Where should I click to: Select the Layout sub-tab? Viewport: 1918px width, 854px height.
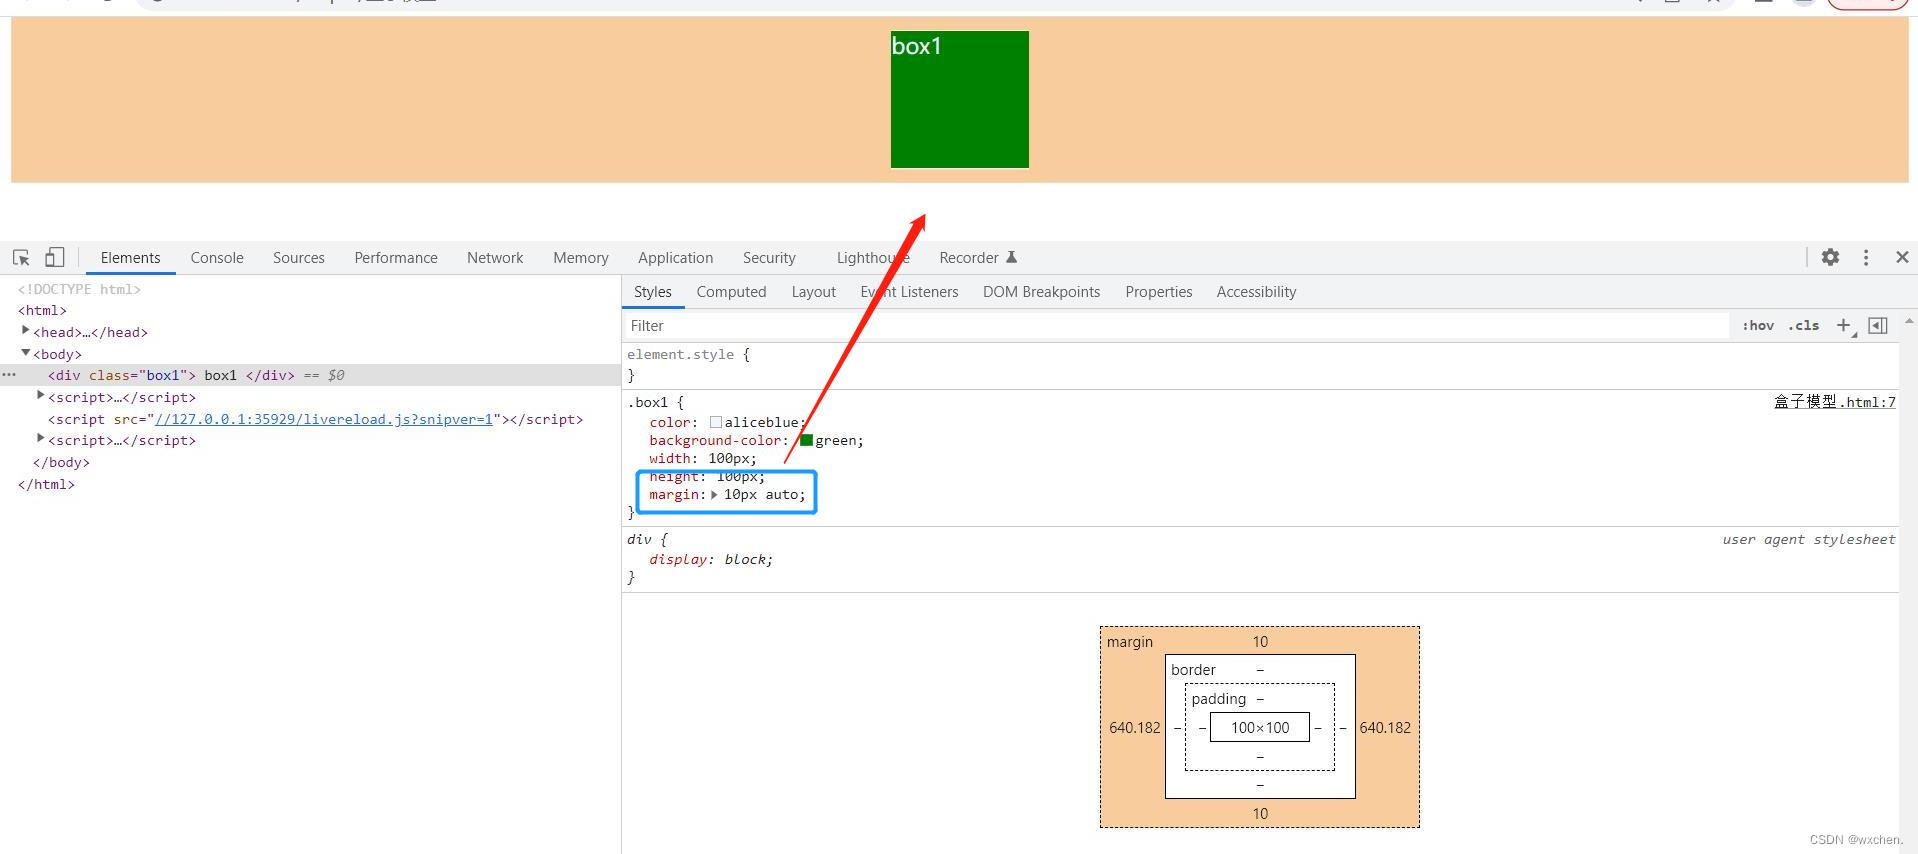point(813,291)
